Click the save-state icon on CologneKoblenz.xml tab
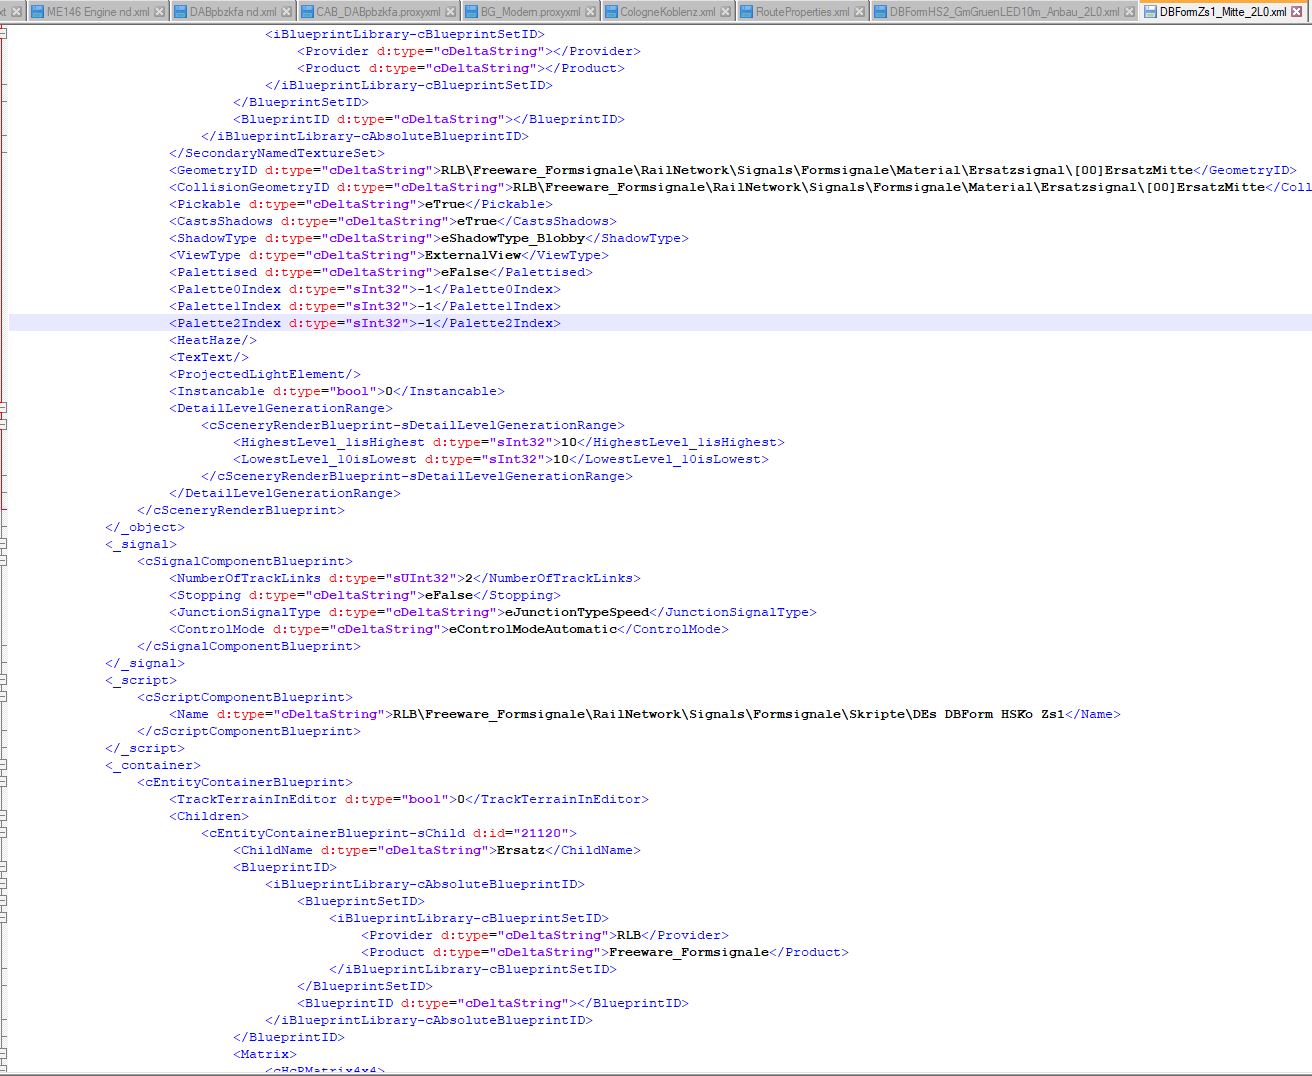 [611, 12]
